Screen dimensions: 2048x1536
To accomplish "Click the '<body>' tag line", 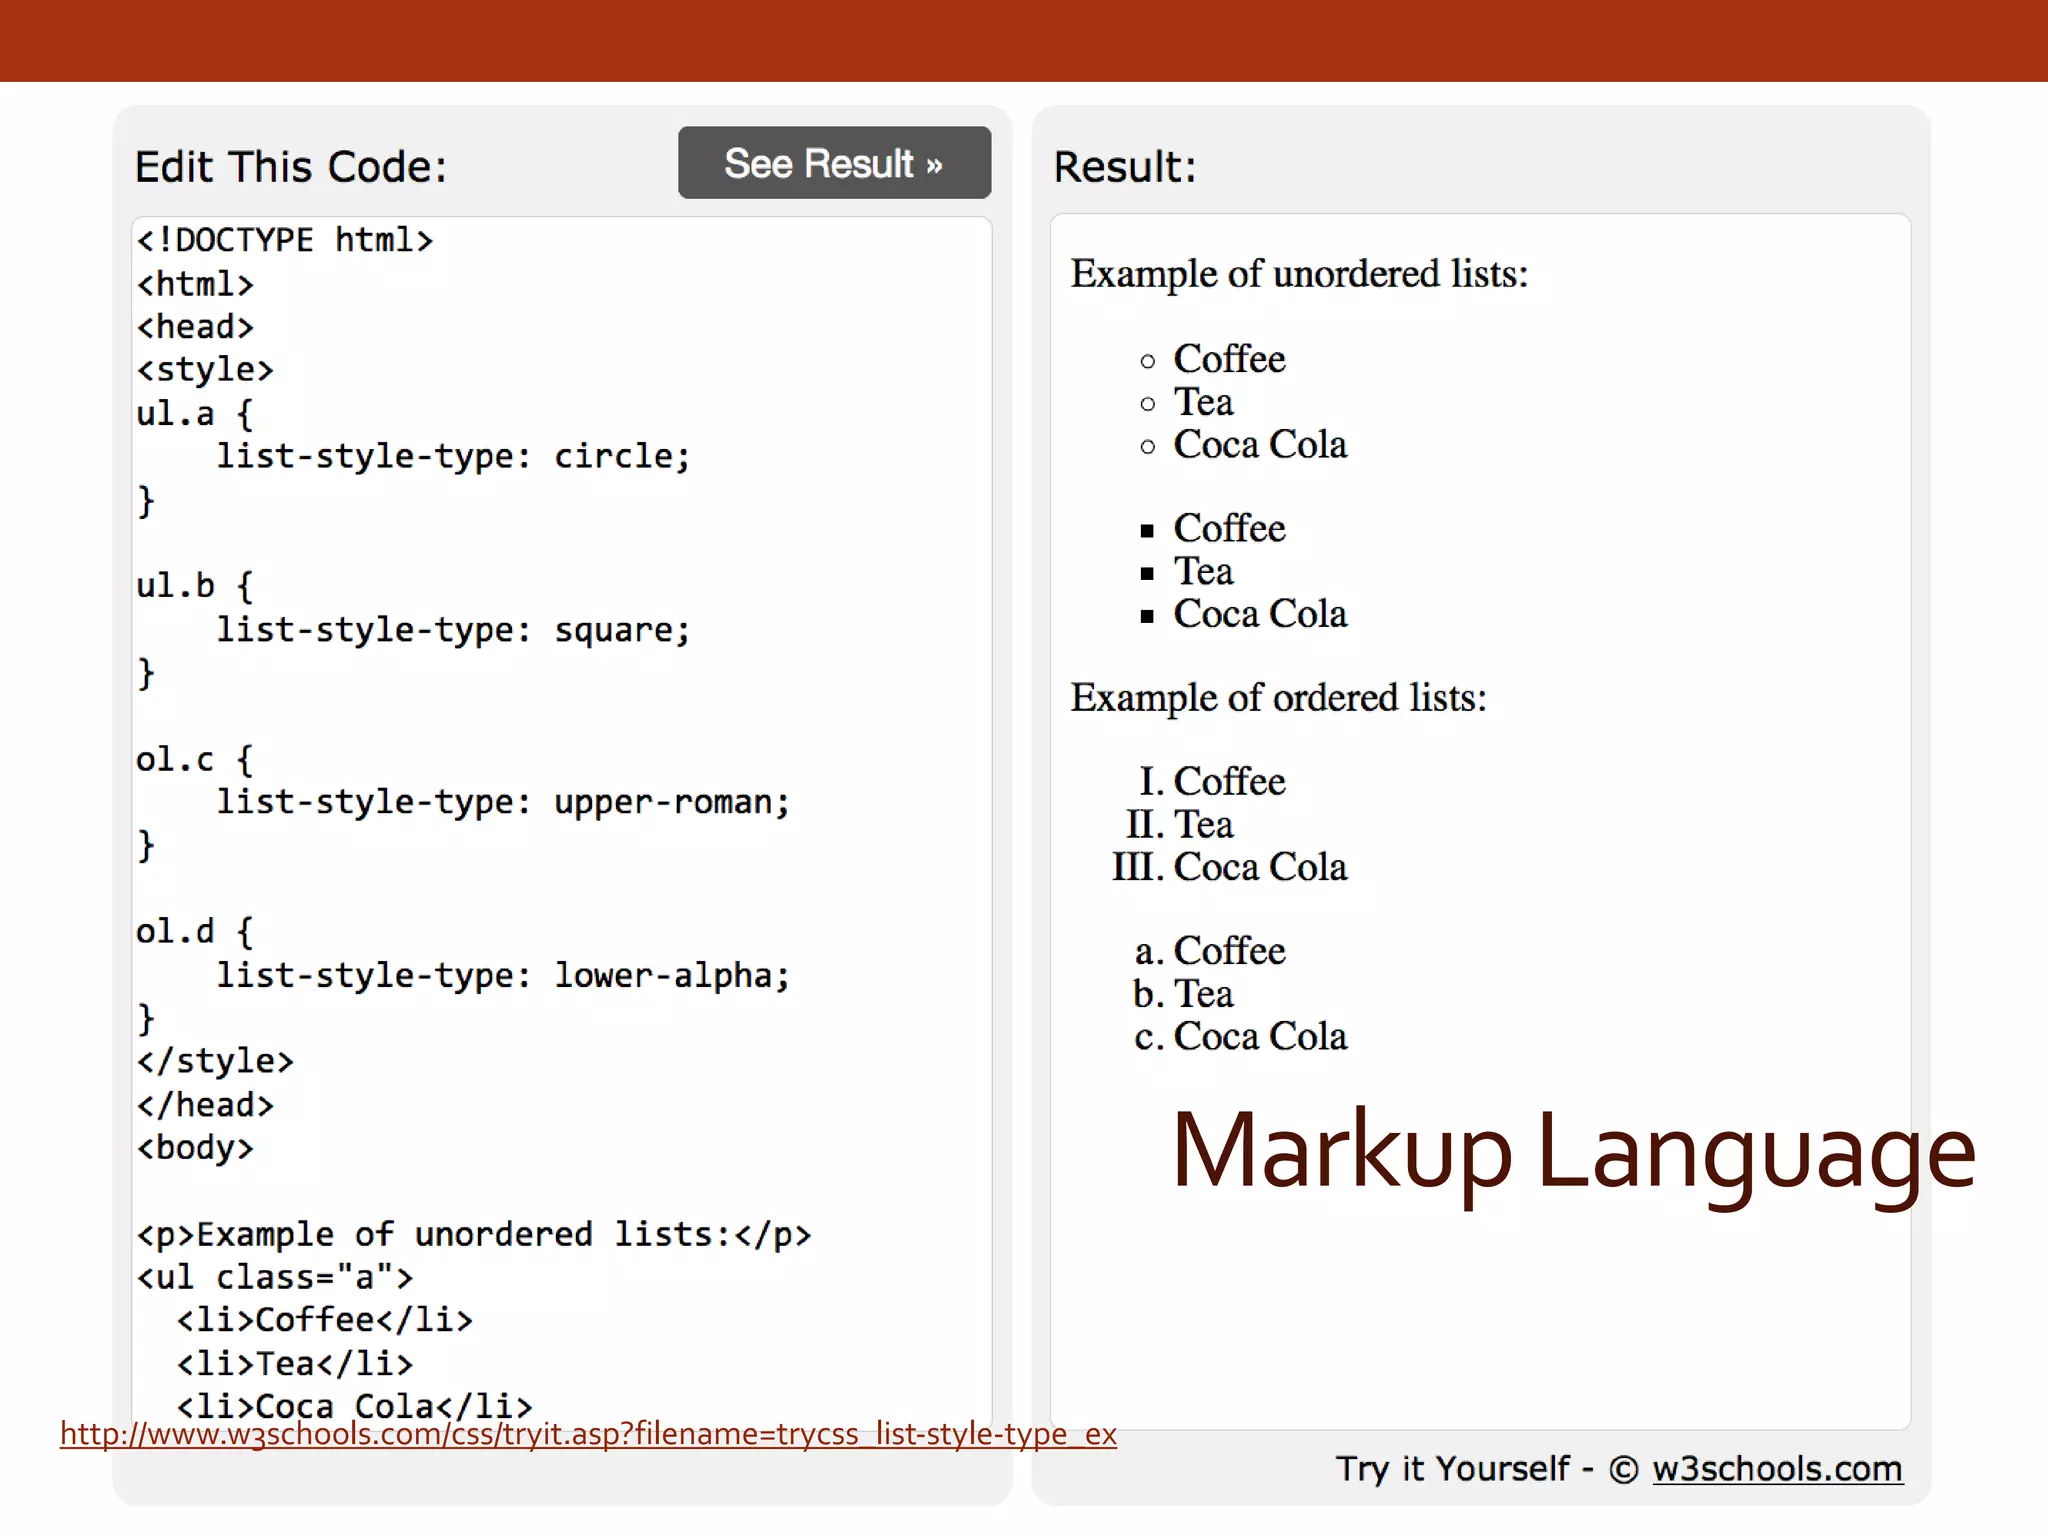I will click(195, 1148).
